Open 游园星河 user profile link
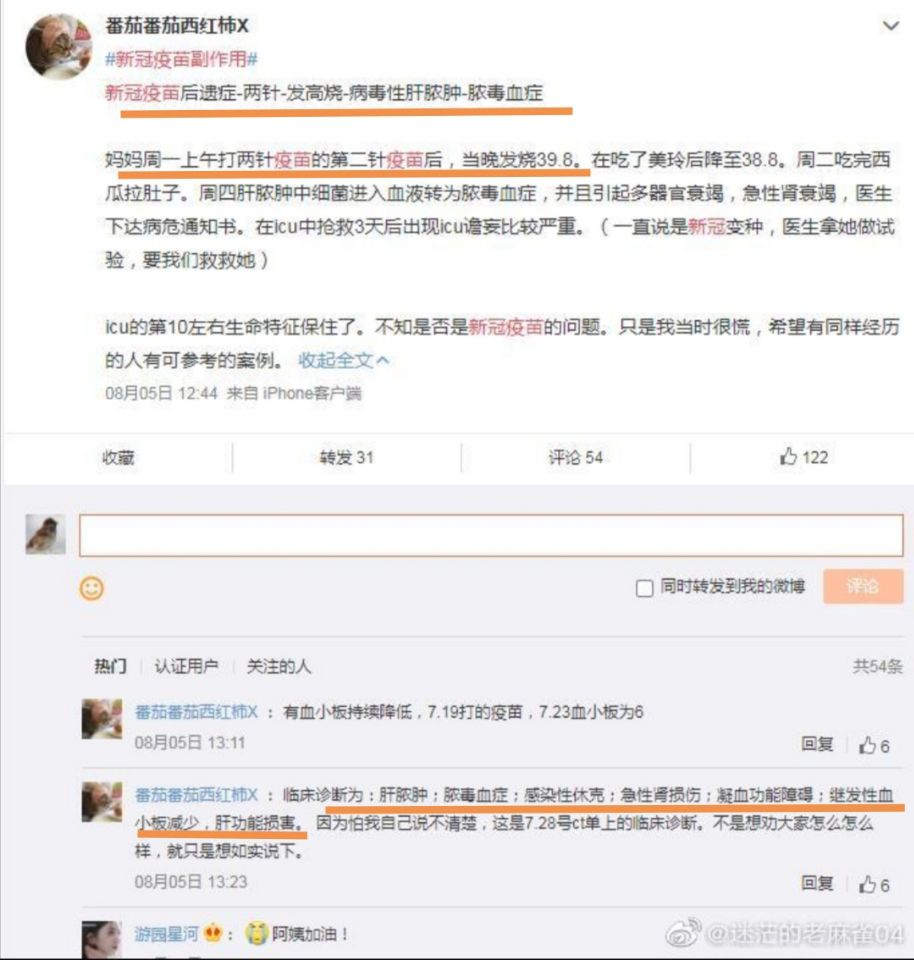Screen dimensions: 914x960 point(167,934)
